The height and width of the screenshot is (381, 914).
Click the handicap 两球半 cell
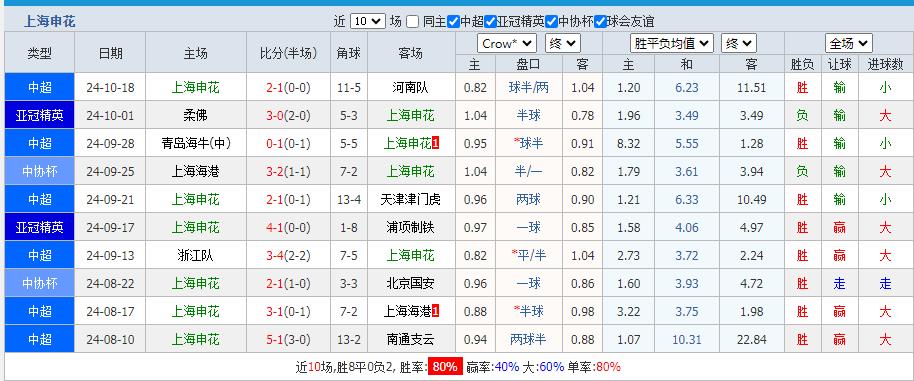(528, 339)
